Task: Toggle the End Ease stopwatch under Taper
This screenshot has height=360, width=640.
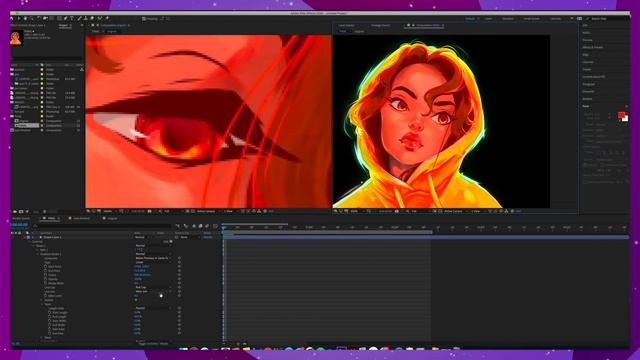Action: pyautogui.click(x=49, y=333)
